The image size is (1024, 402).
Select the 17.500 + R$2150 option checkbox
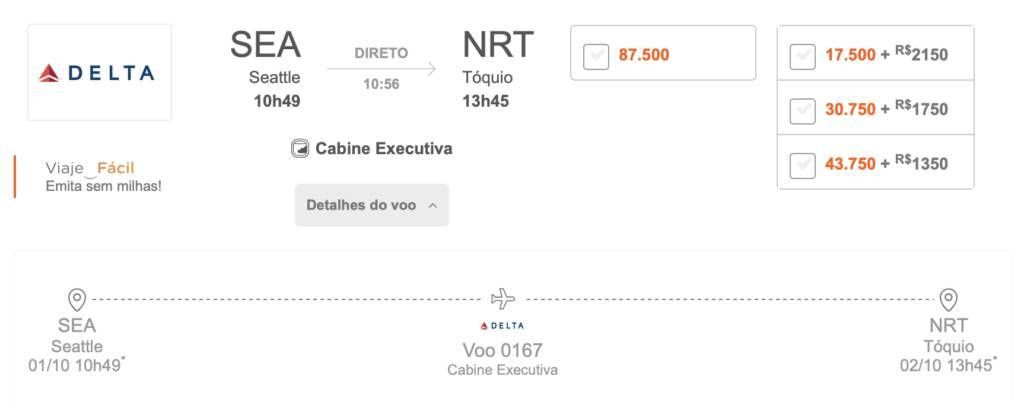[803, 56]
